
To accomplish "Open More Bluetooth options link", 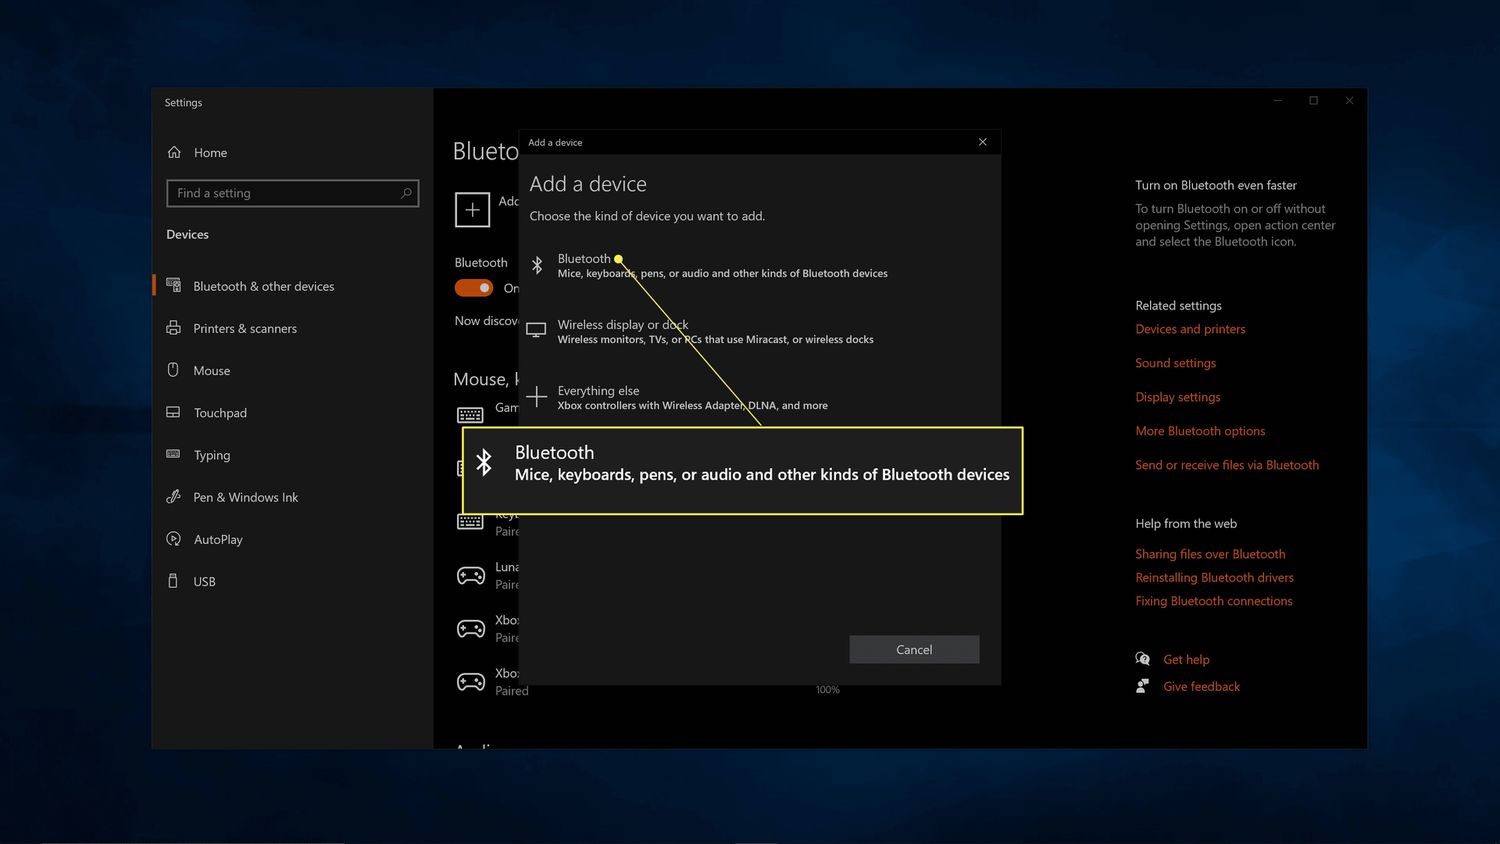I will click(1200, 431).
